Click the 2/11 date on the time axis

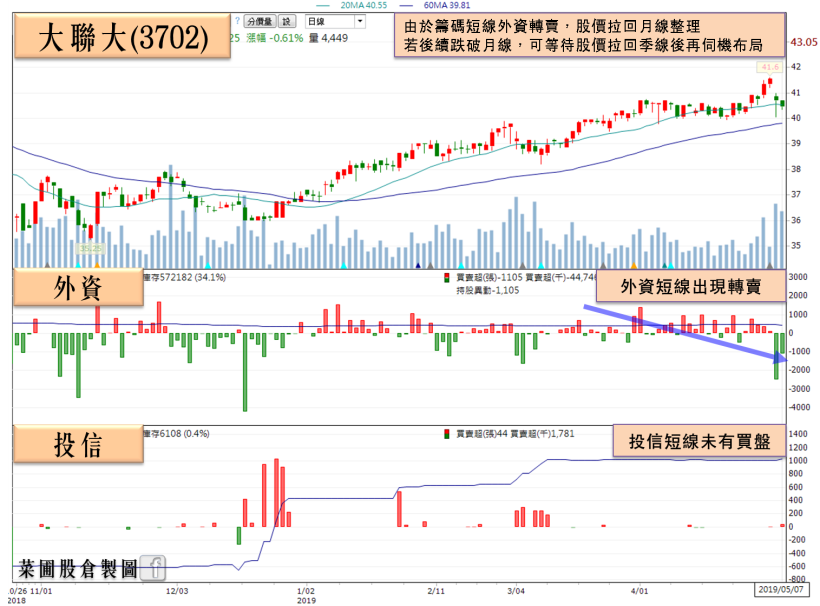point(436,591)
